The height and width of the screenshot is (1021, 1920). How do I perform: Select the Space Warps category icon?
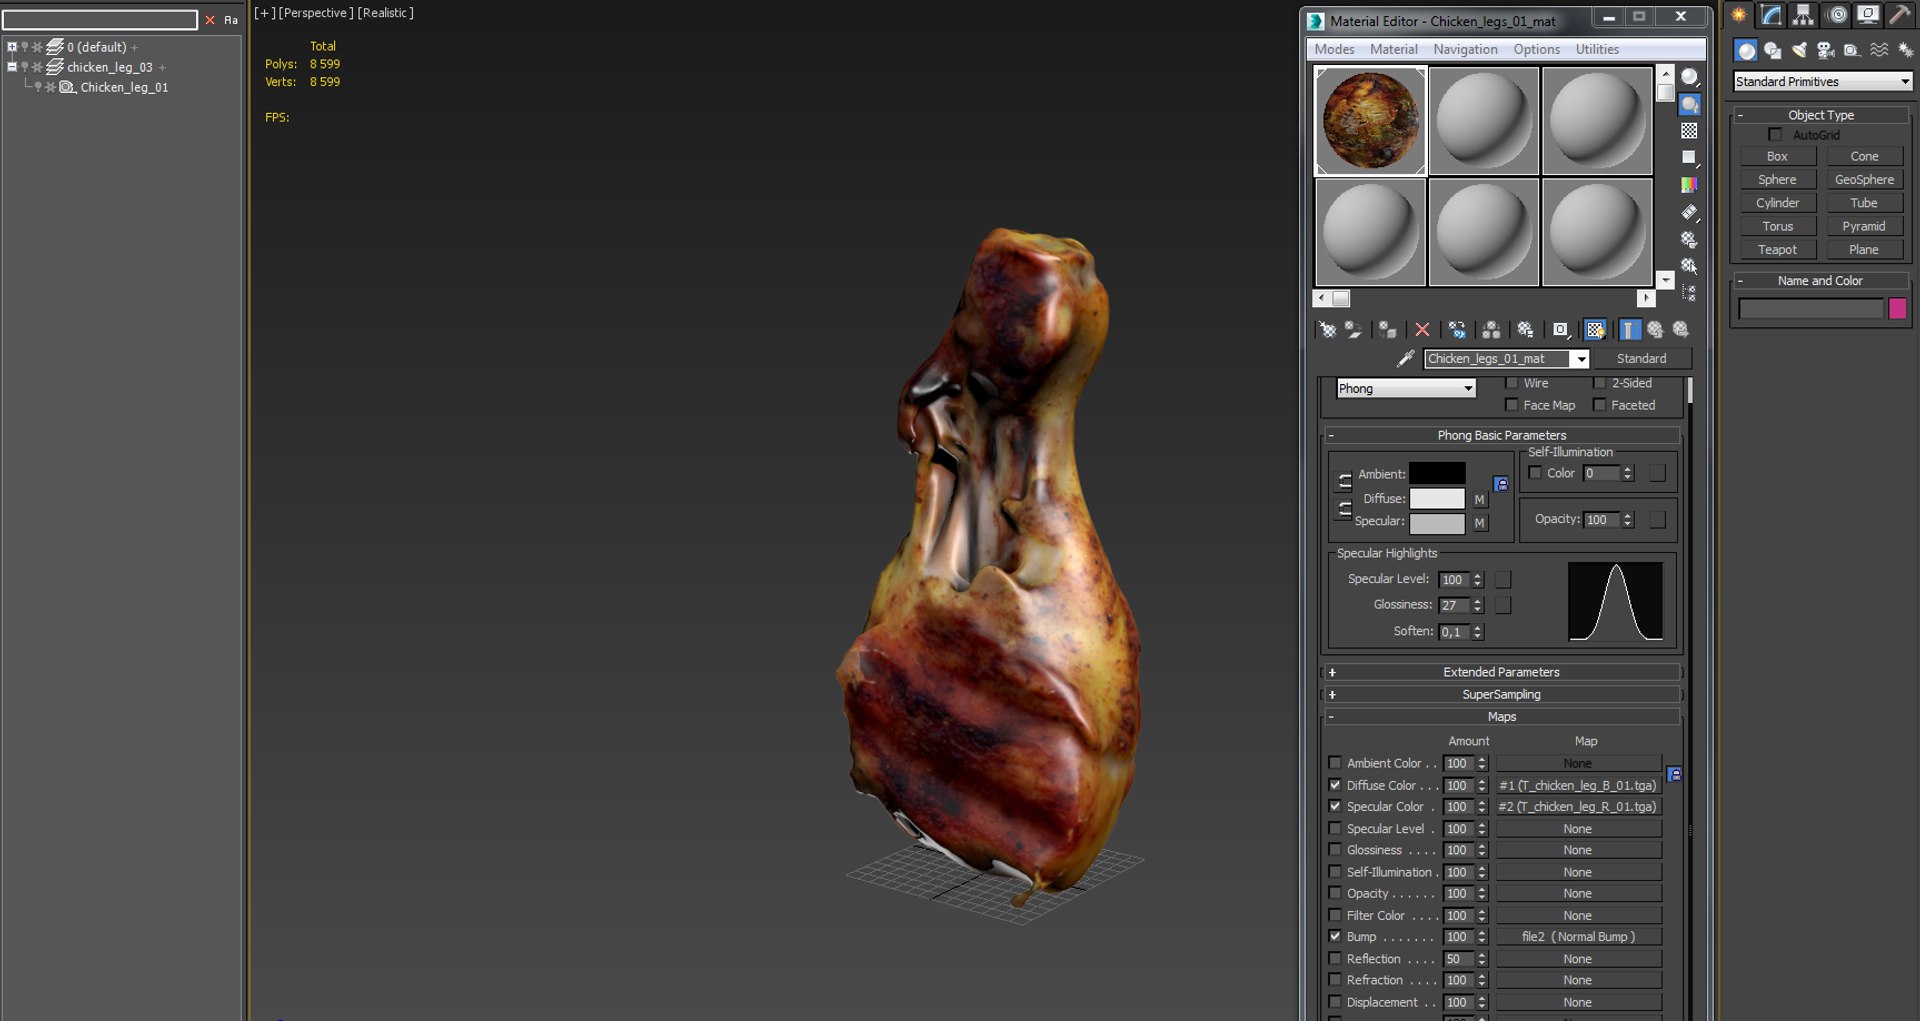pos(1879,50)
